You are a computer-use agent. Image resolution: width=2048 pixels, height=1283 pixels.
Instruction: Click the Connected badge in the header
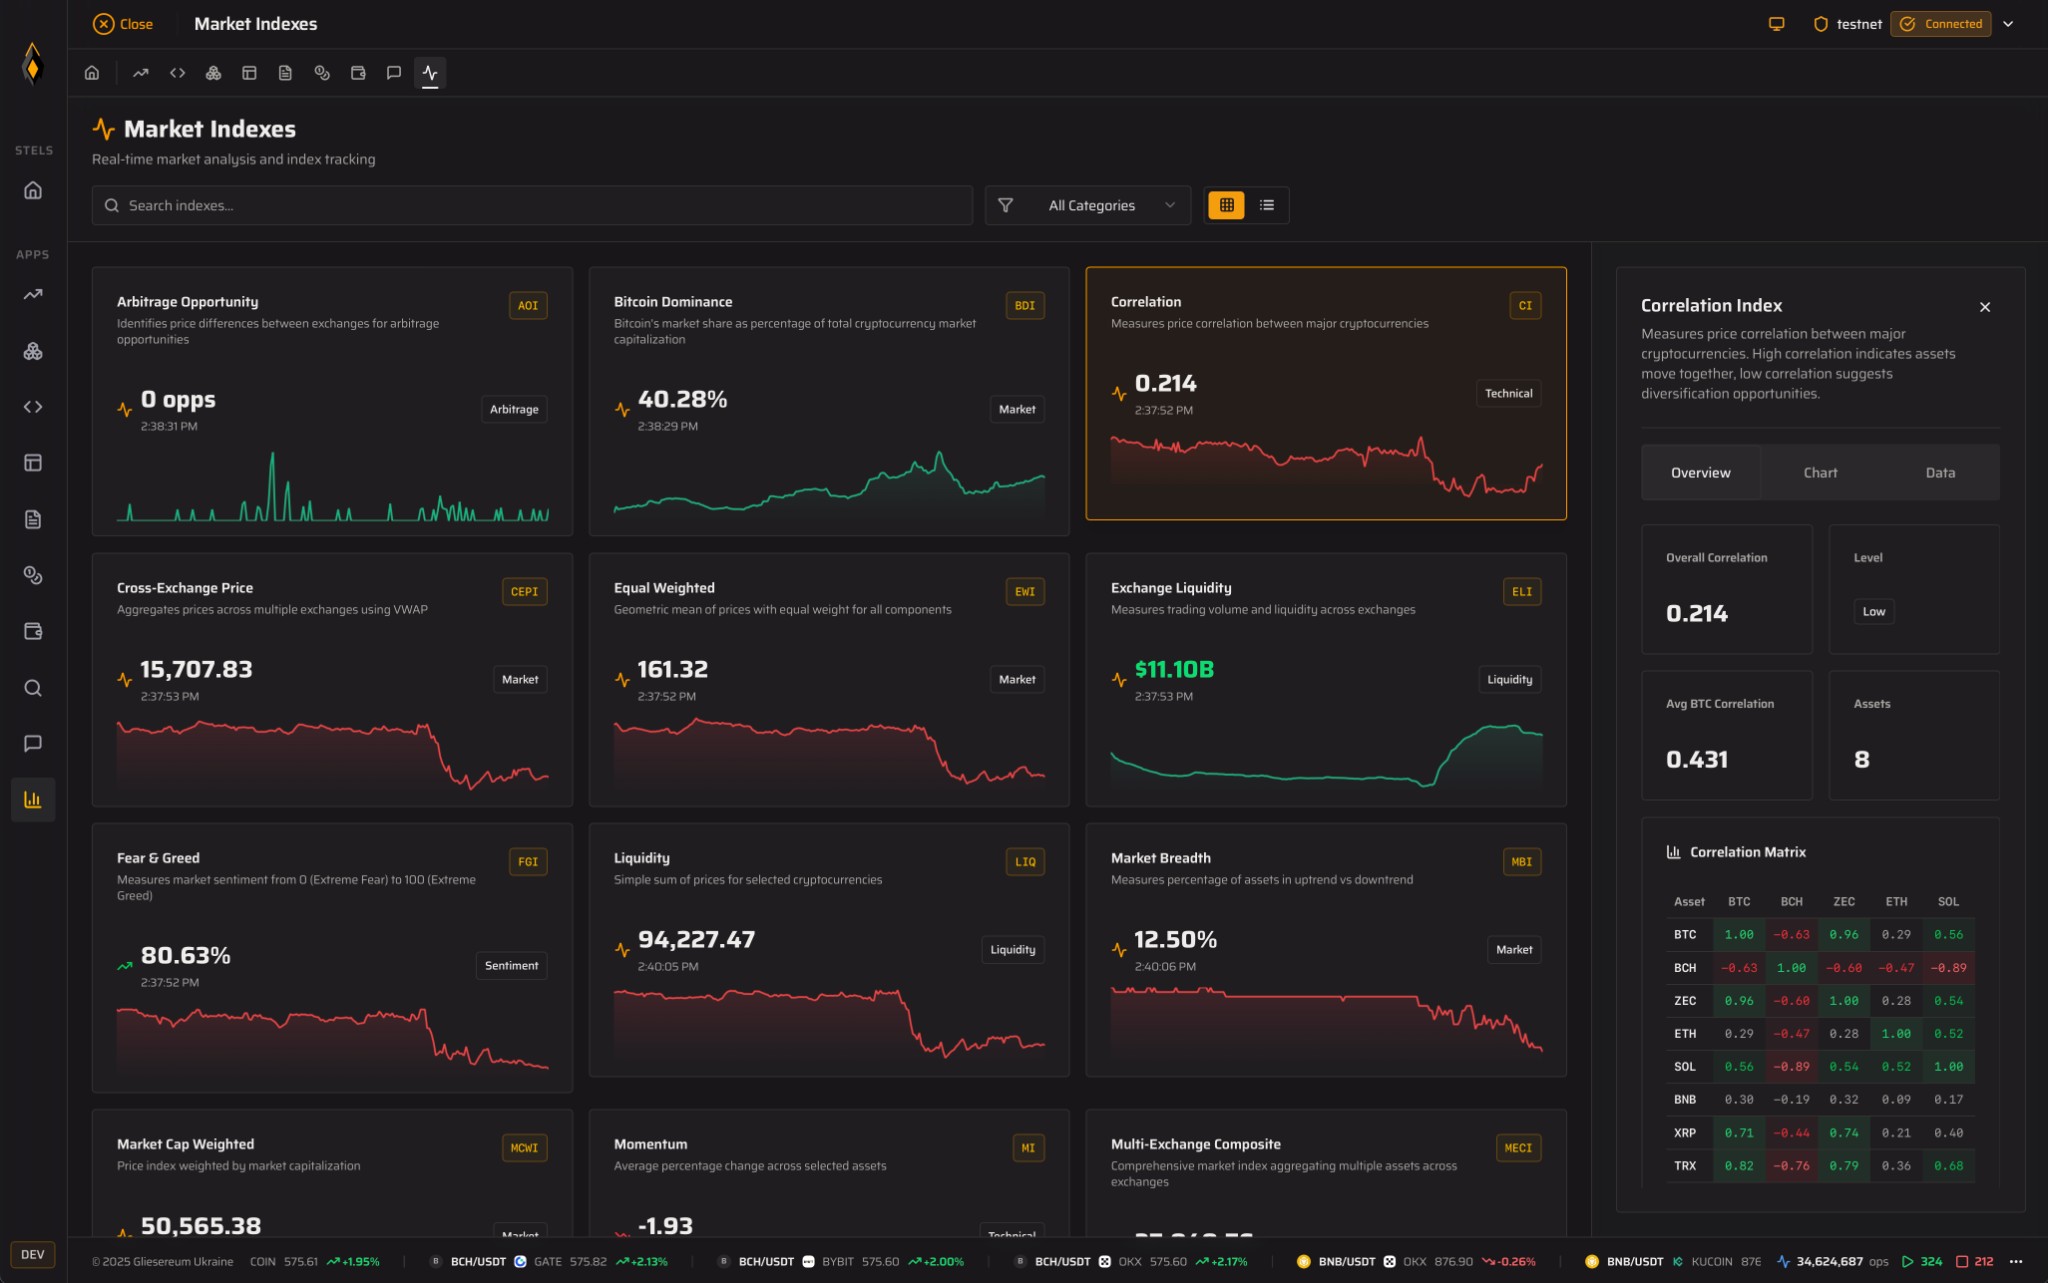[x=1939, y=23]
